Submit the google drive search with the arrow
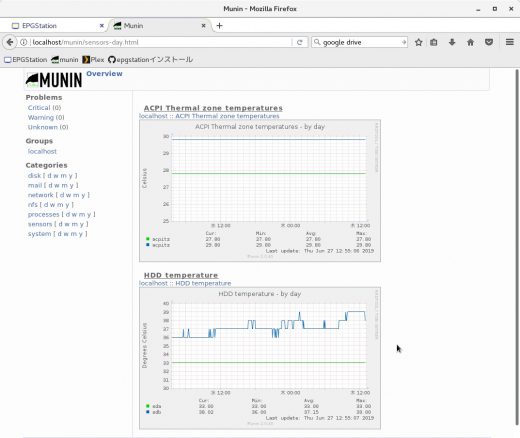 click(404, 42)
